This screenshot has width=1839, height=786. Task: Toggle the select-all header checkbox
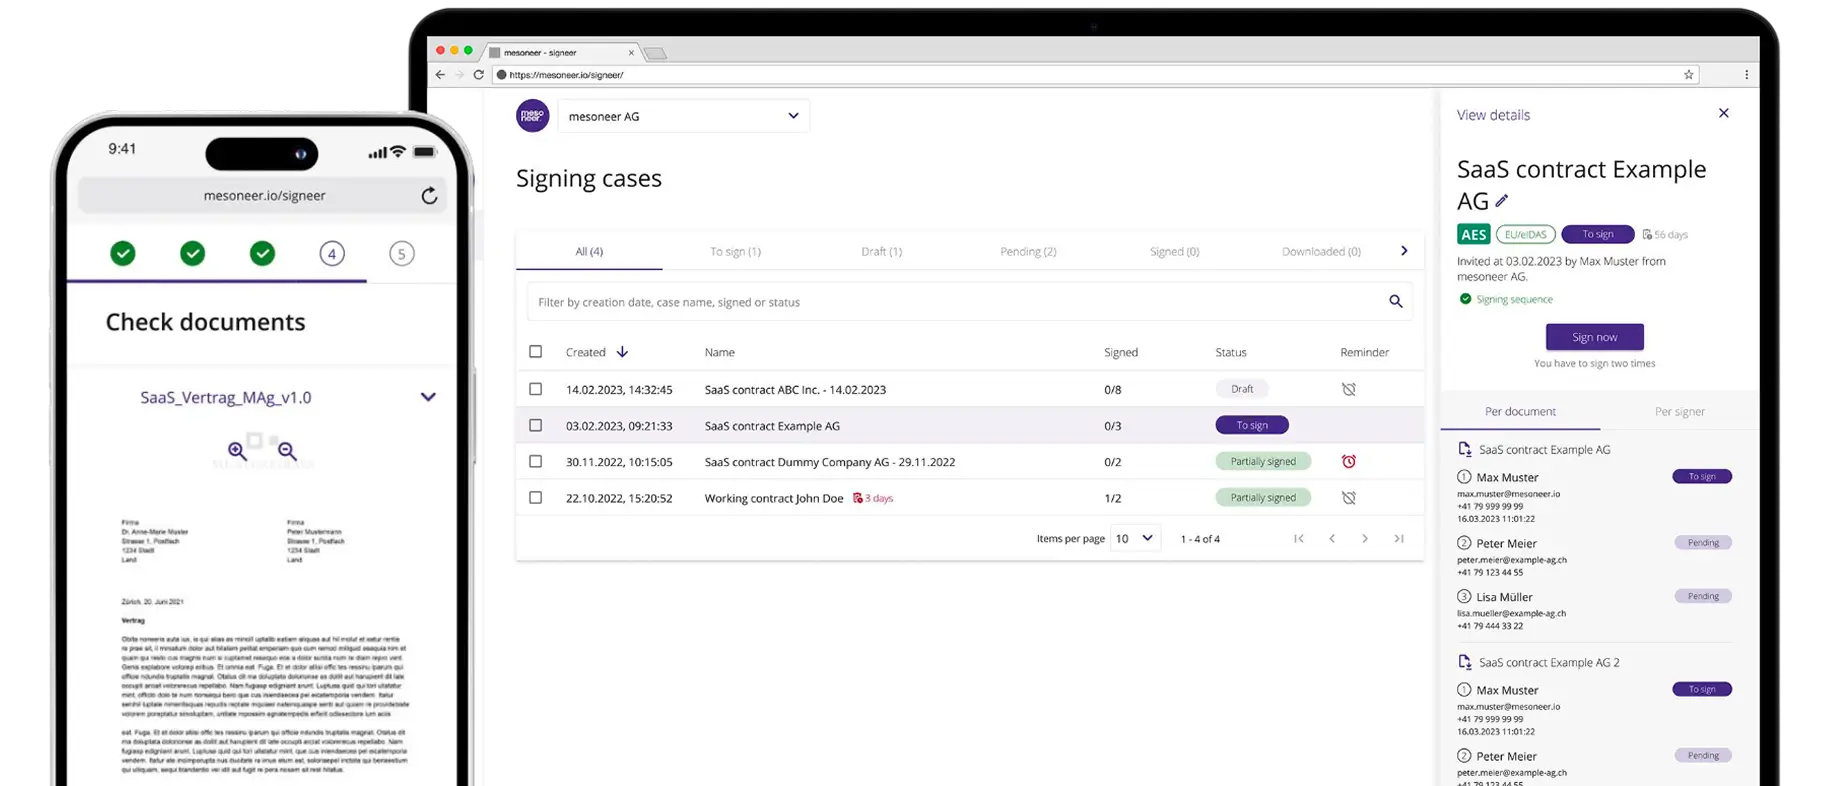tap(536, 352)
